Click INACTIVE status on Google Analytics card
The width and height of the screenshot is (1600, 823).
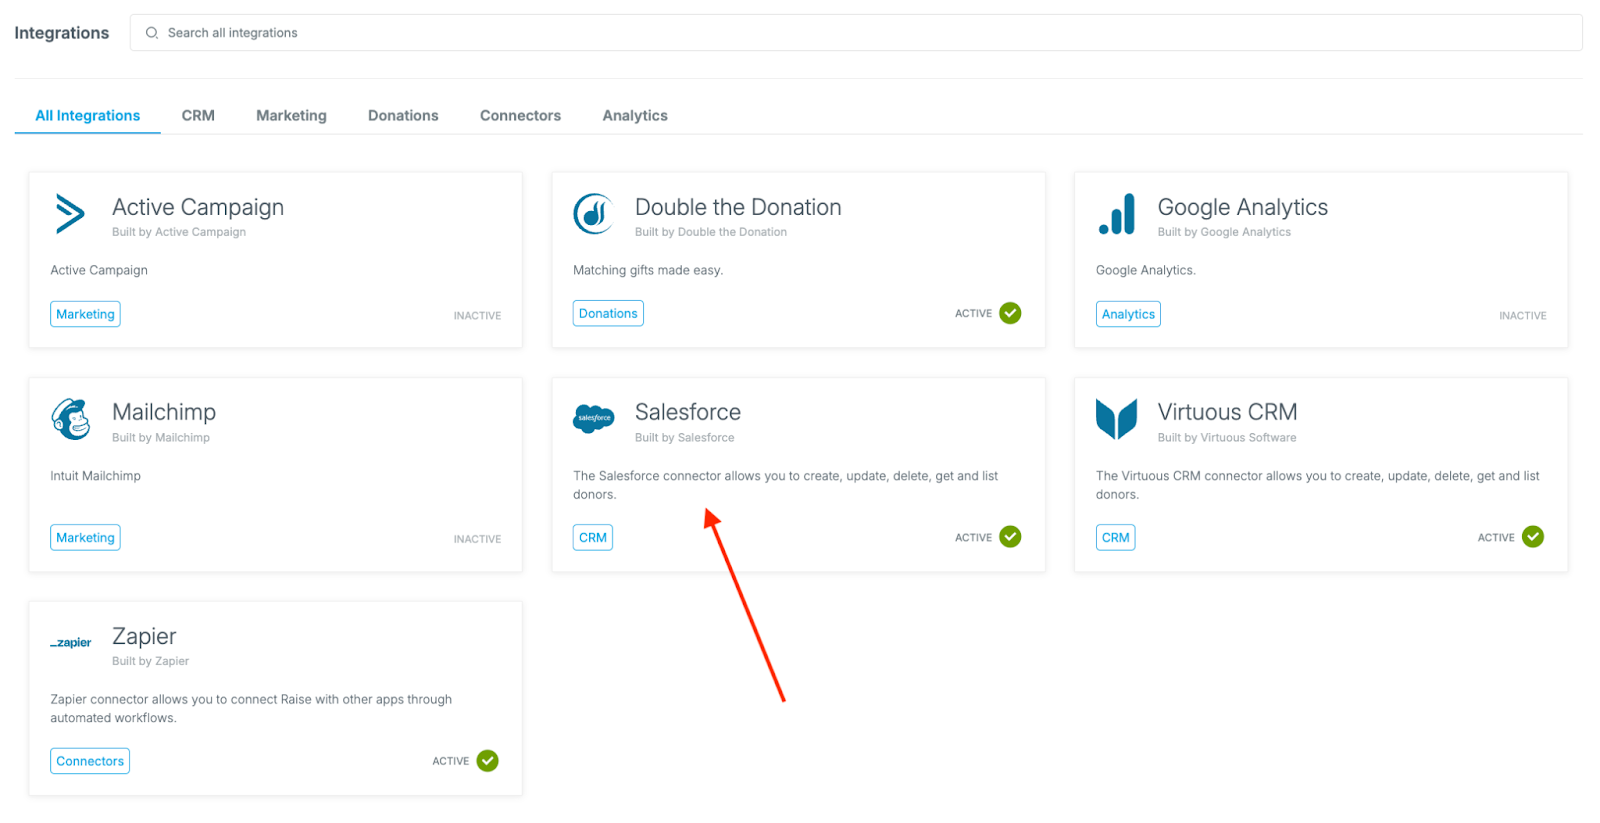click(x=1523, y=316)
